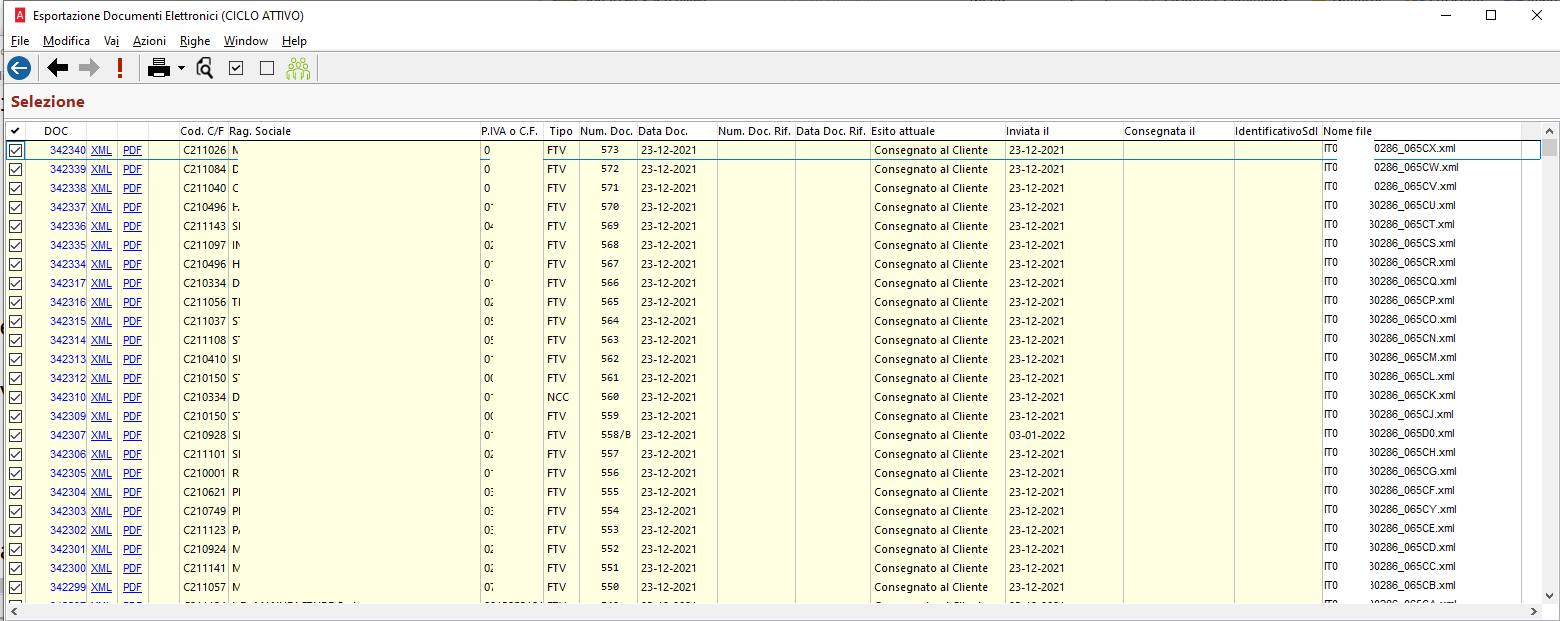Expand the printer dropdown arrow
1560x621 pixels.
point(181,69)
